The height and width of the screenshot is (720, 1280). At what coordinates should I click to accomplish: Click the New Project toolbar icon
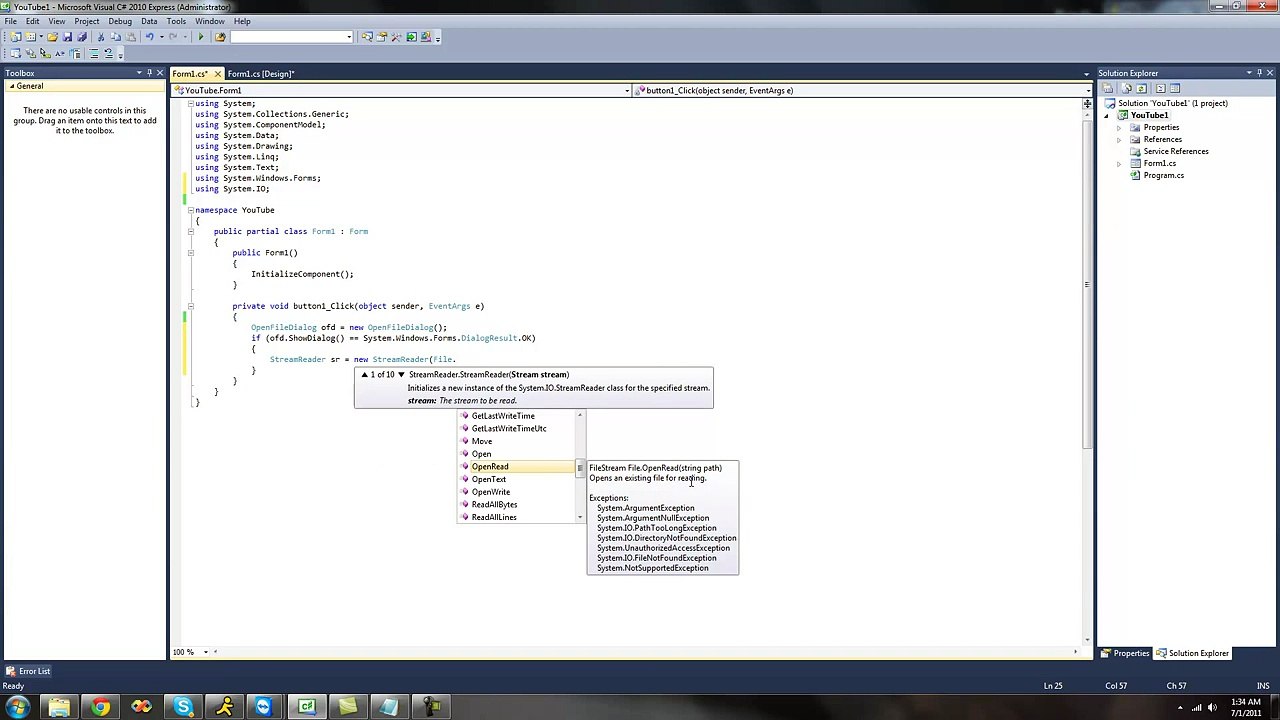(16, 37)
